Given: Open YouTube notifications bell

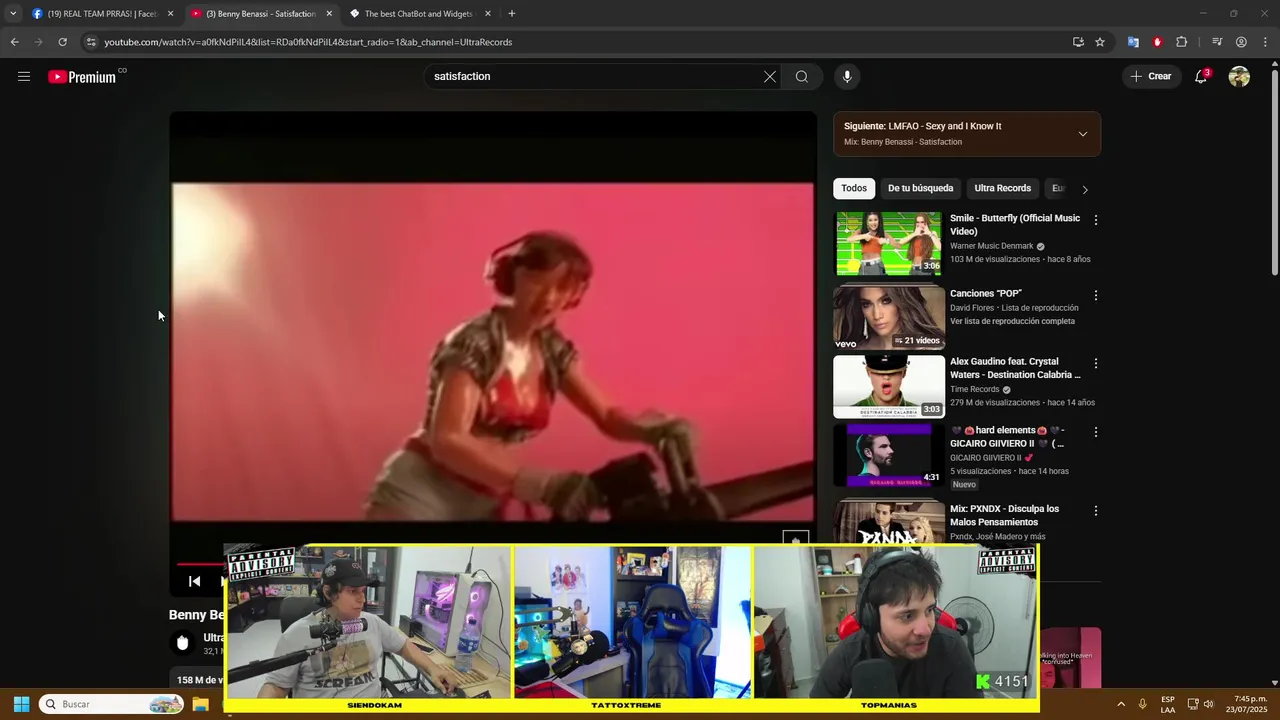Looking at the screenshot, I should [x=1202, y=76].
